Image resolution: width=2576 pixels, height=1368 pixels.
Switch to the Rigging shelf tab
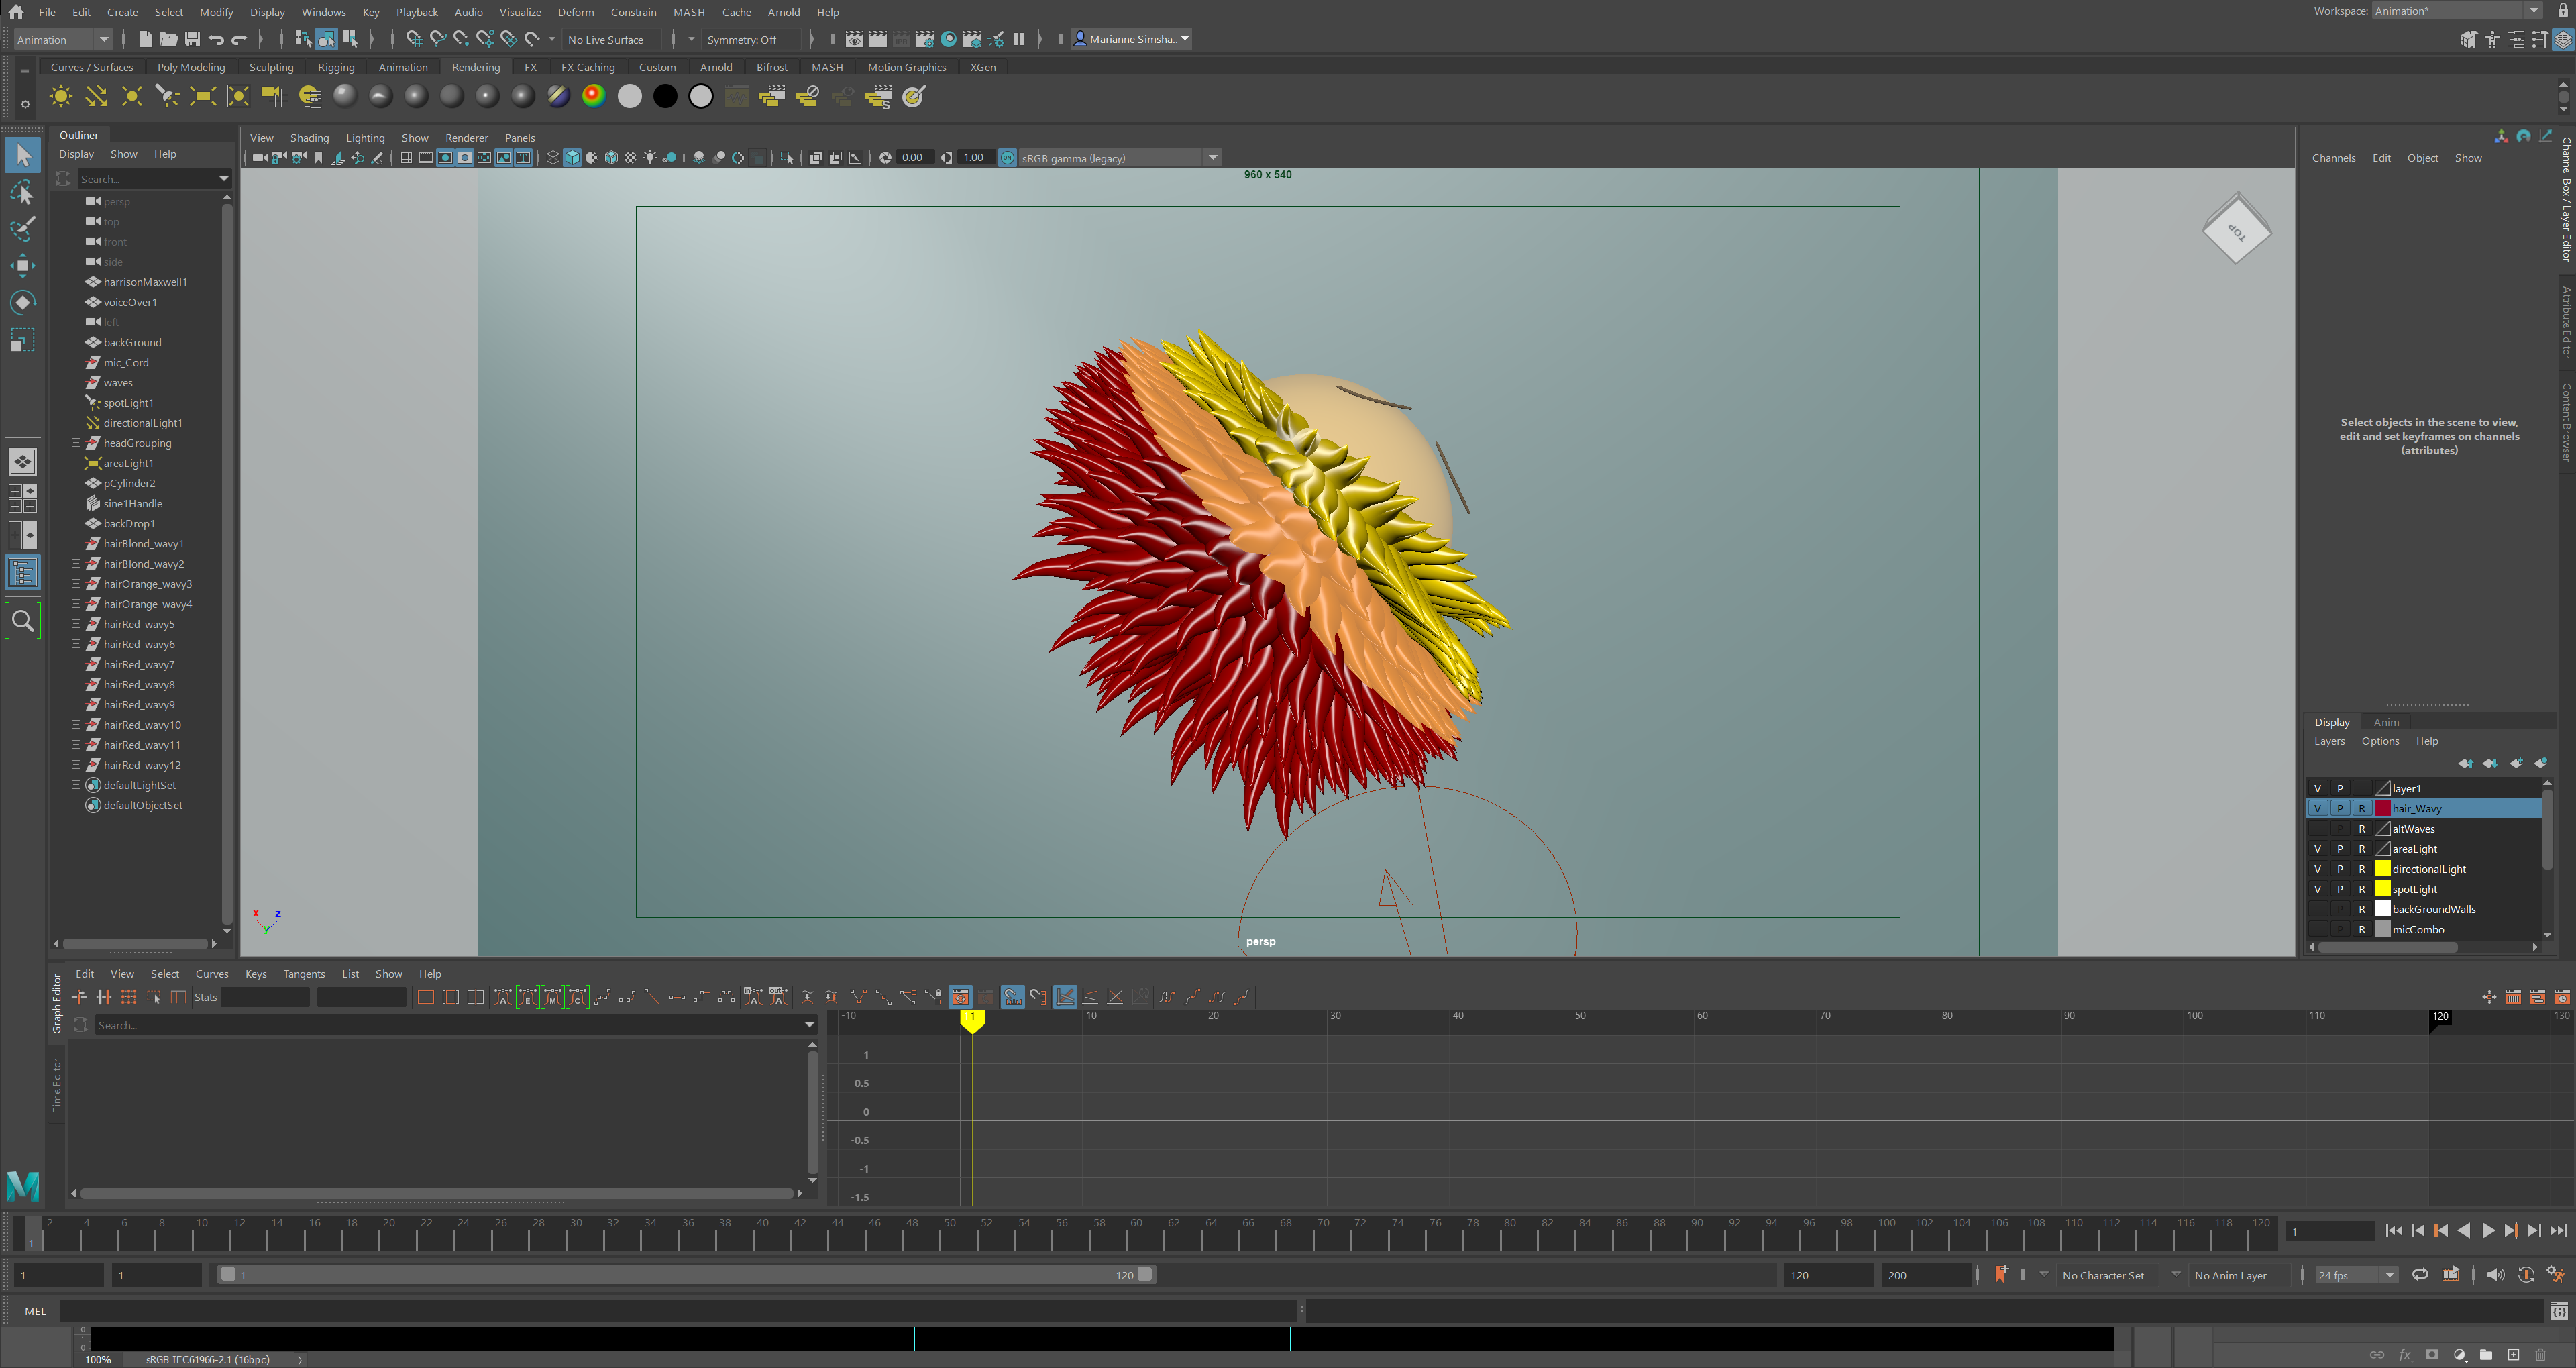pos(336,68)
